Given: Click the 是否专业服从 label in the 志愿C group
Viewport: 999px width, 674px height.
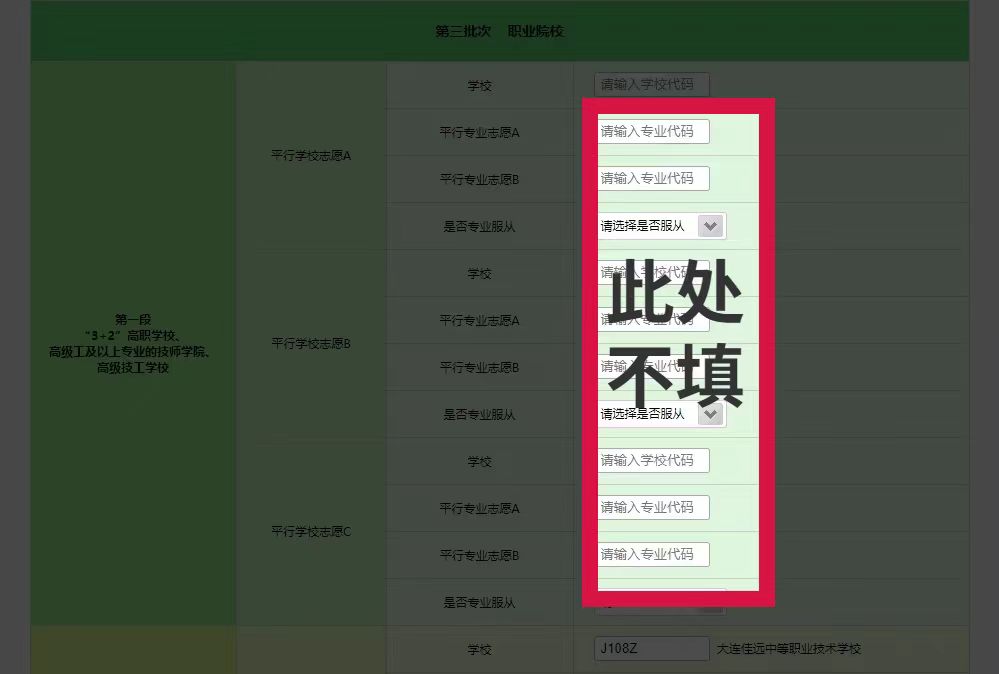Looking at the screenshot, I should pyautogui.click(x=479, y=602).
